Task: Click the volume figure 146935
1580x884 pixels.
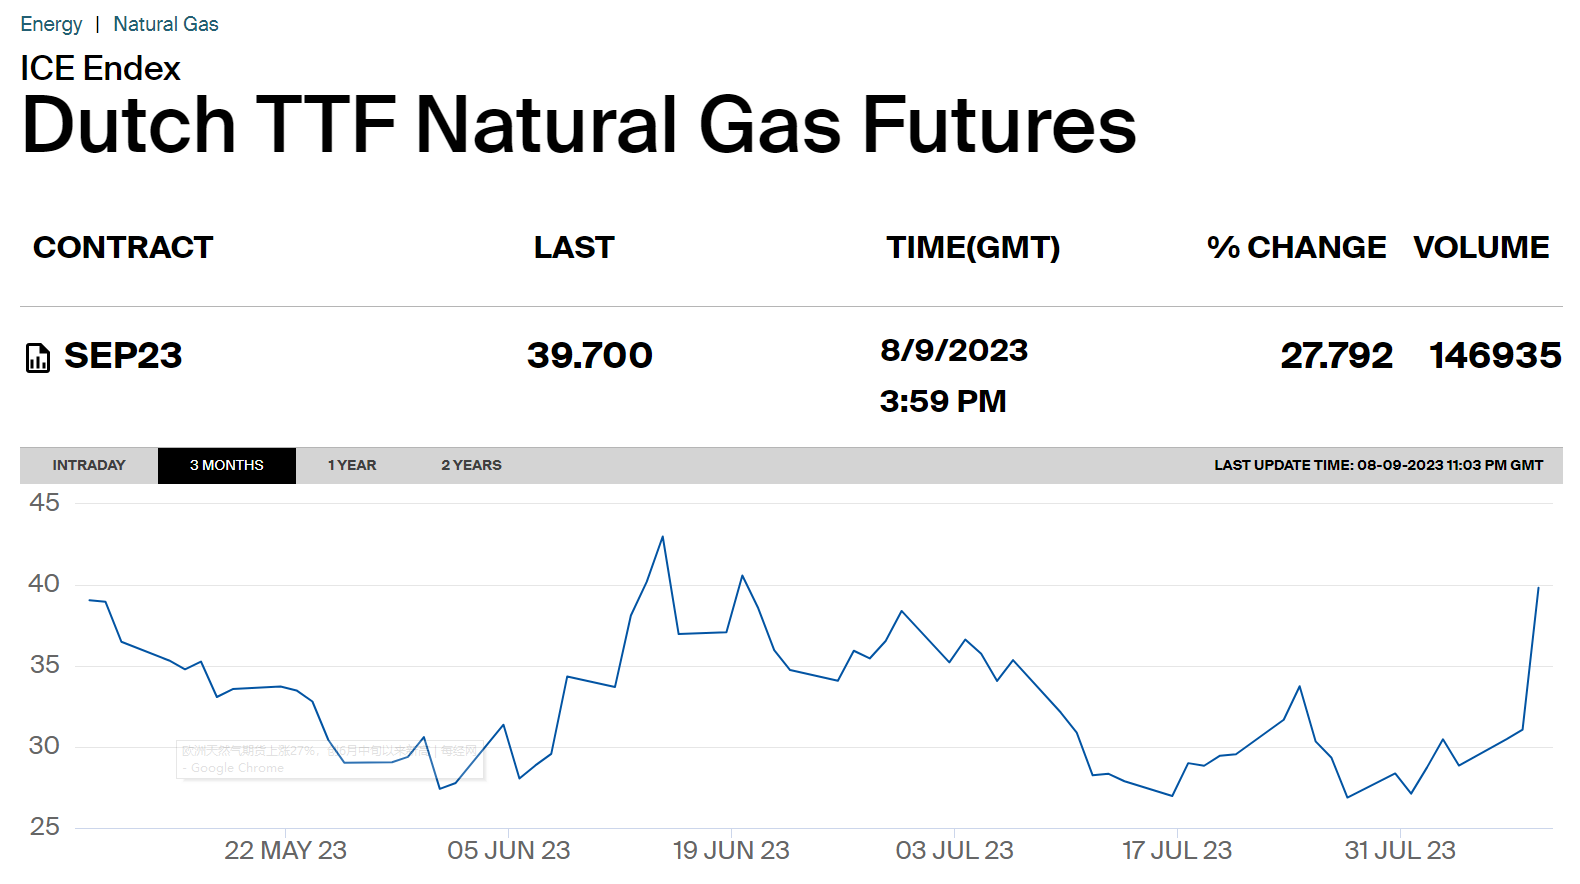Action: tap(1495, 356)
